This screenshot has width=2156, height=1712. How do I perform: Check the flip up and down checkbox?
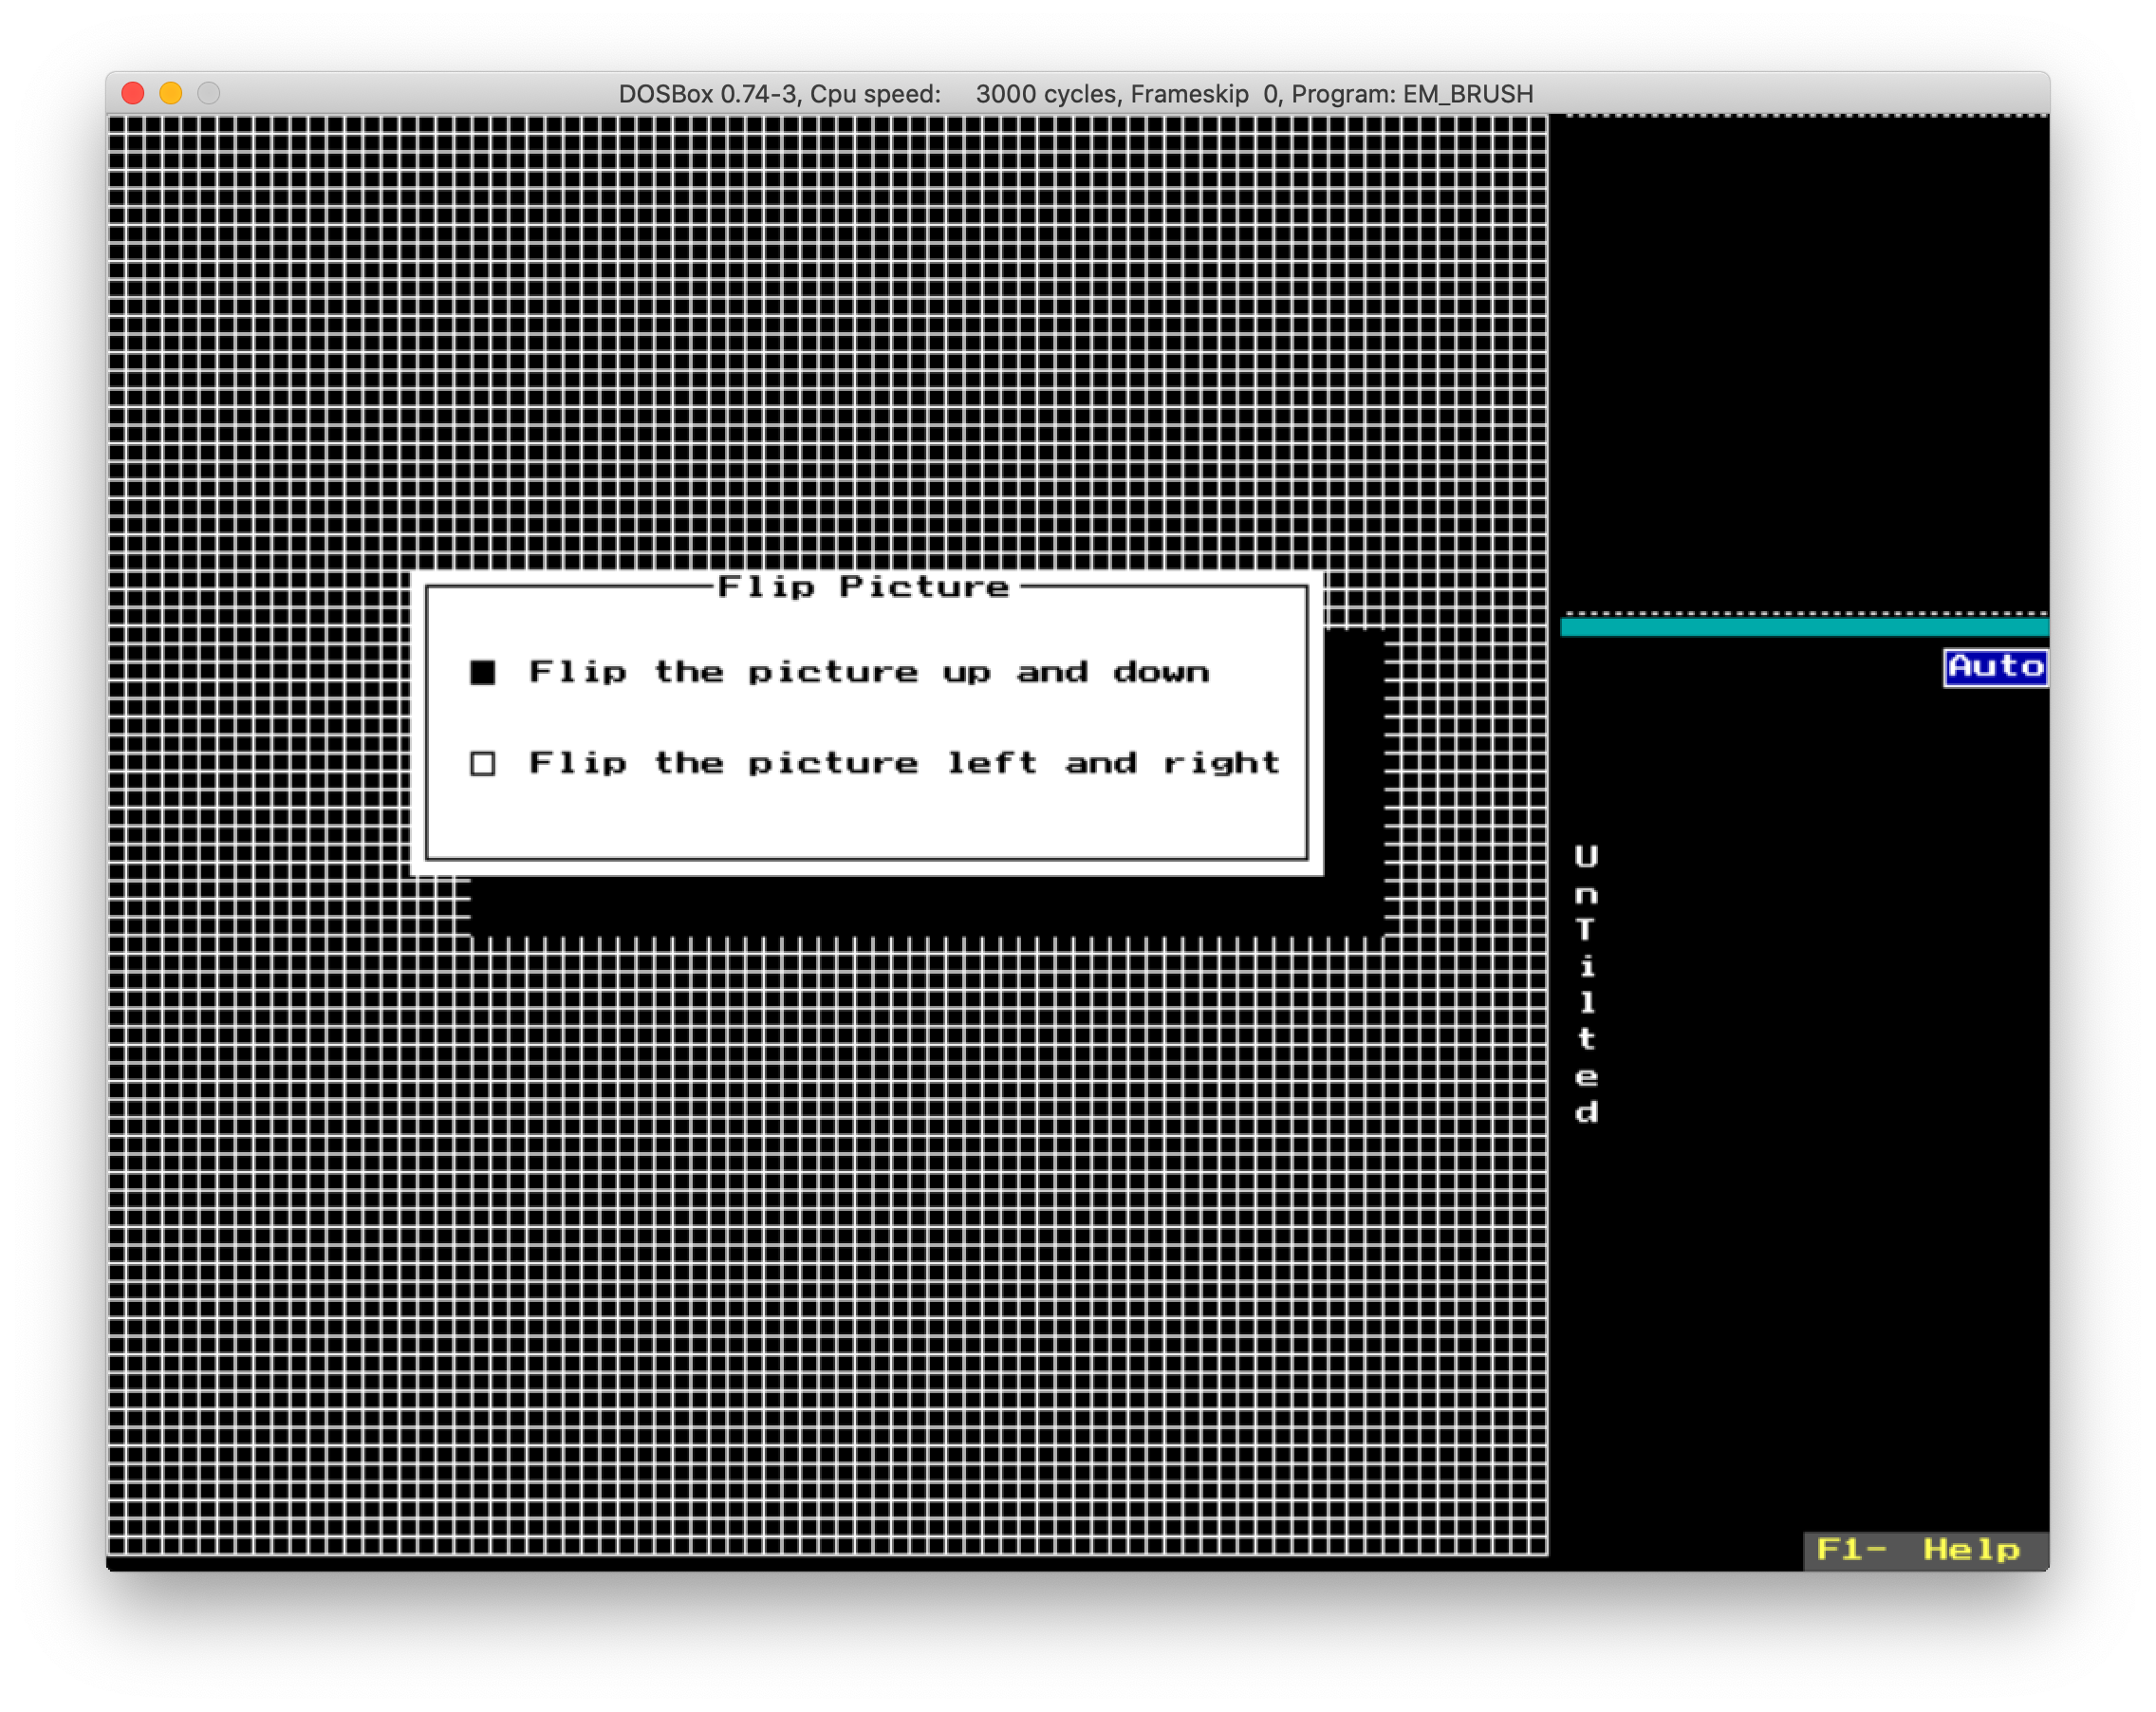coord(483,672)
